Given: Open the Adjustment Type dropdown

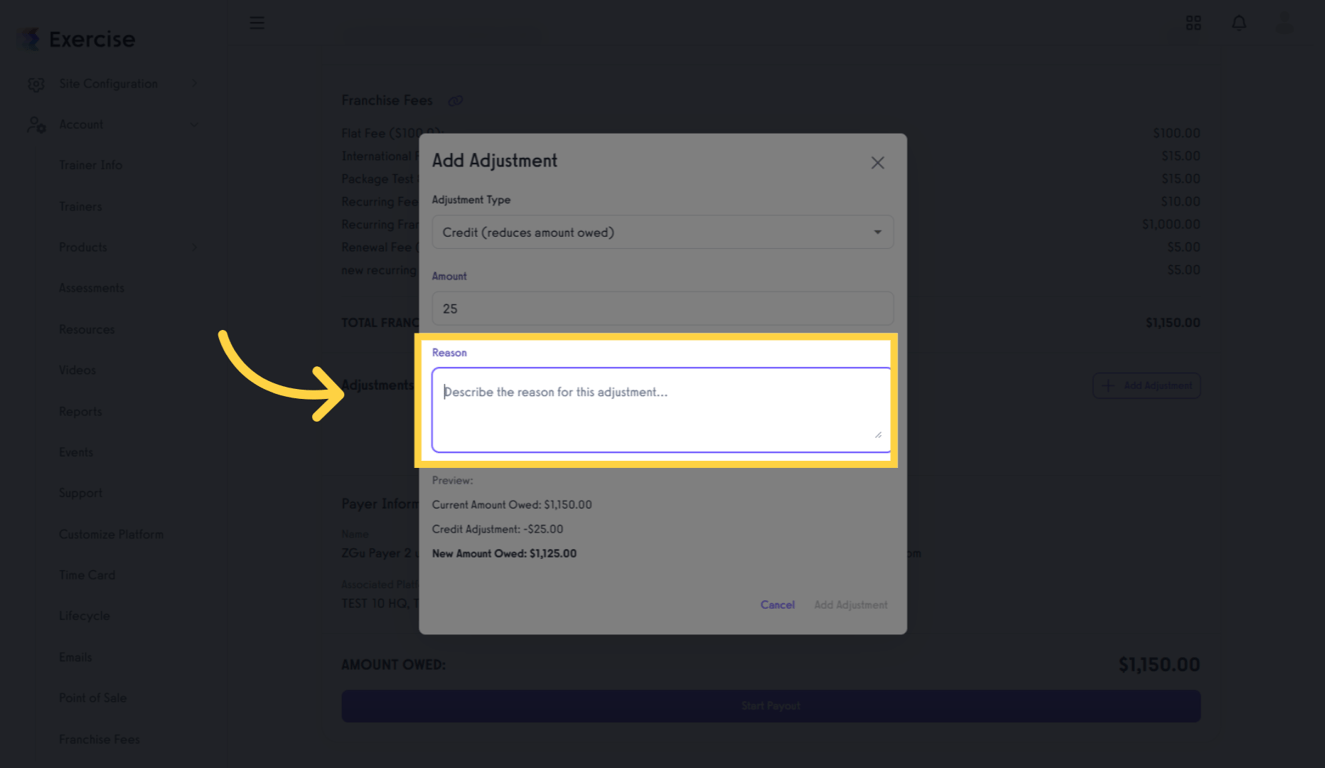Looking at the screenshot, I should pos(663,231).
